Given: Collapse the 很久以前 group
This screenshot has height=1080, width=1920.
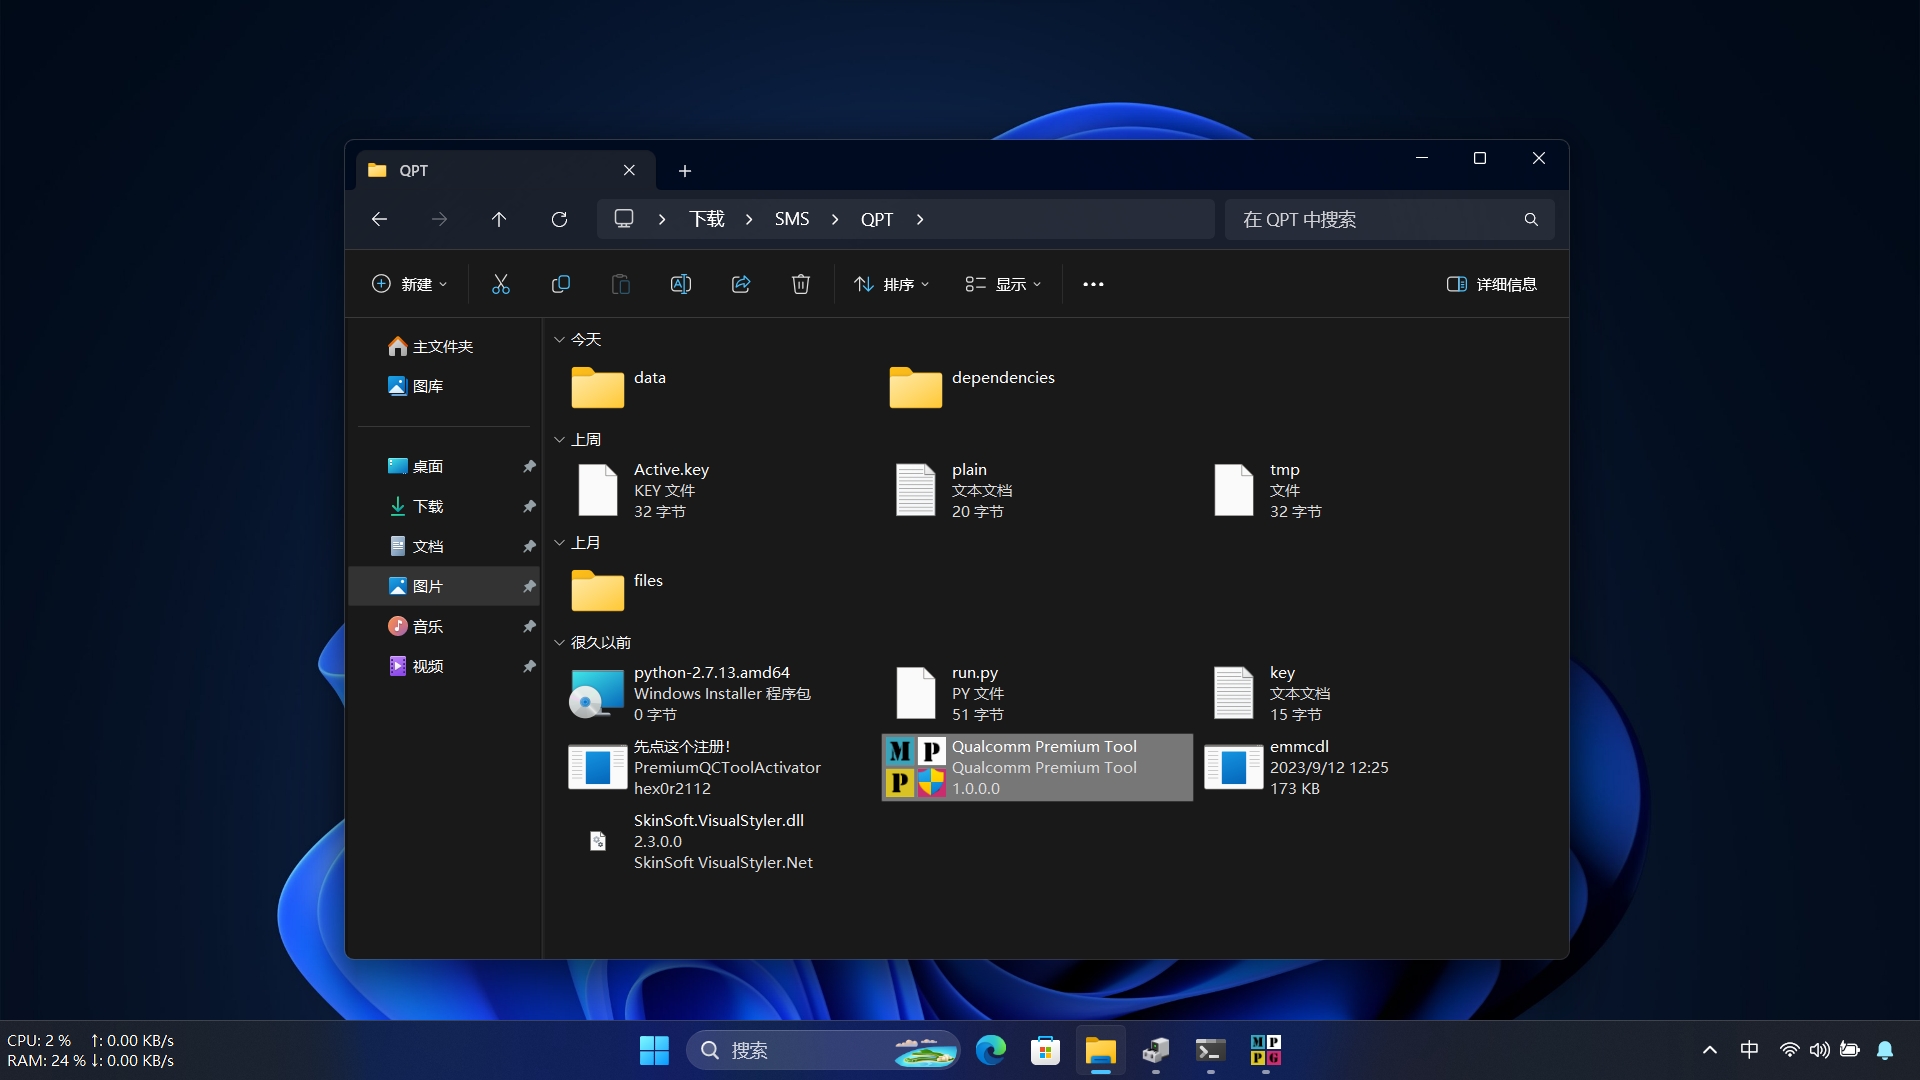Looking at the screenshot, I should point(560,643).
